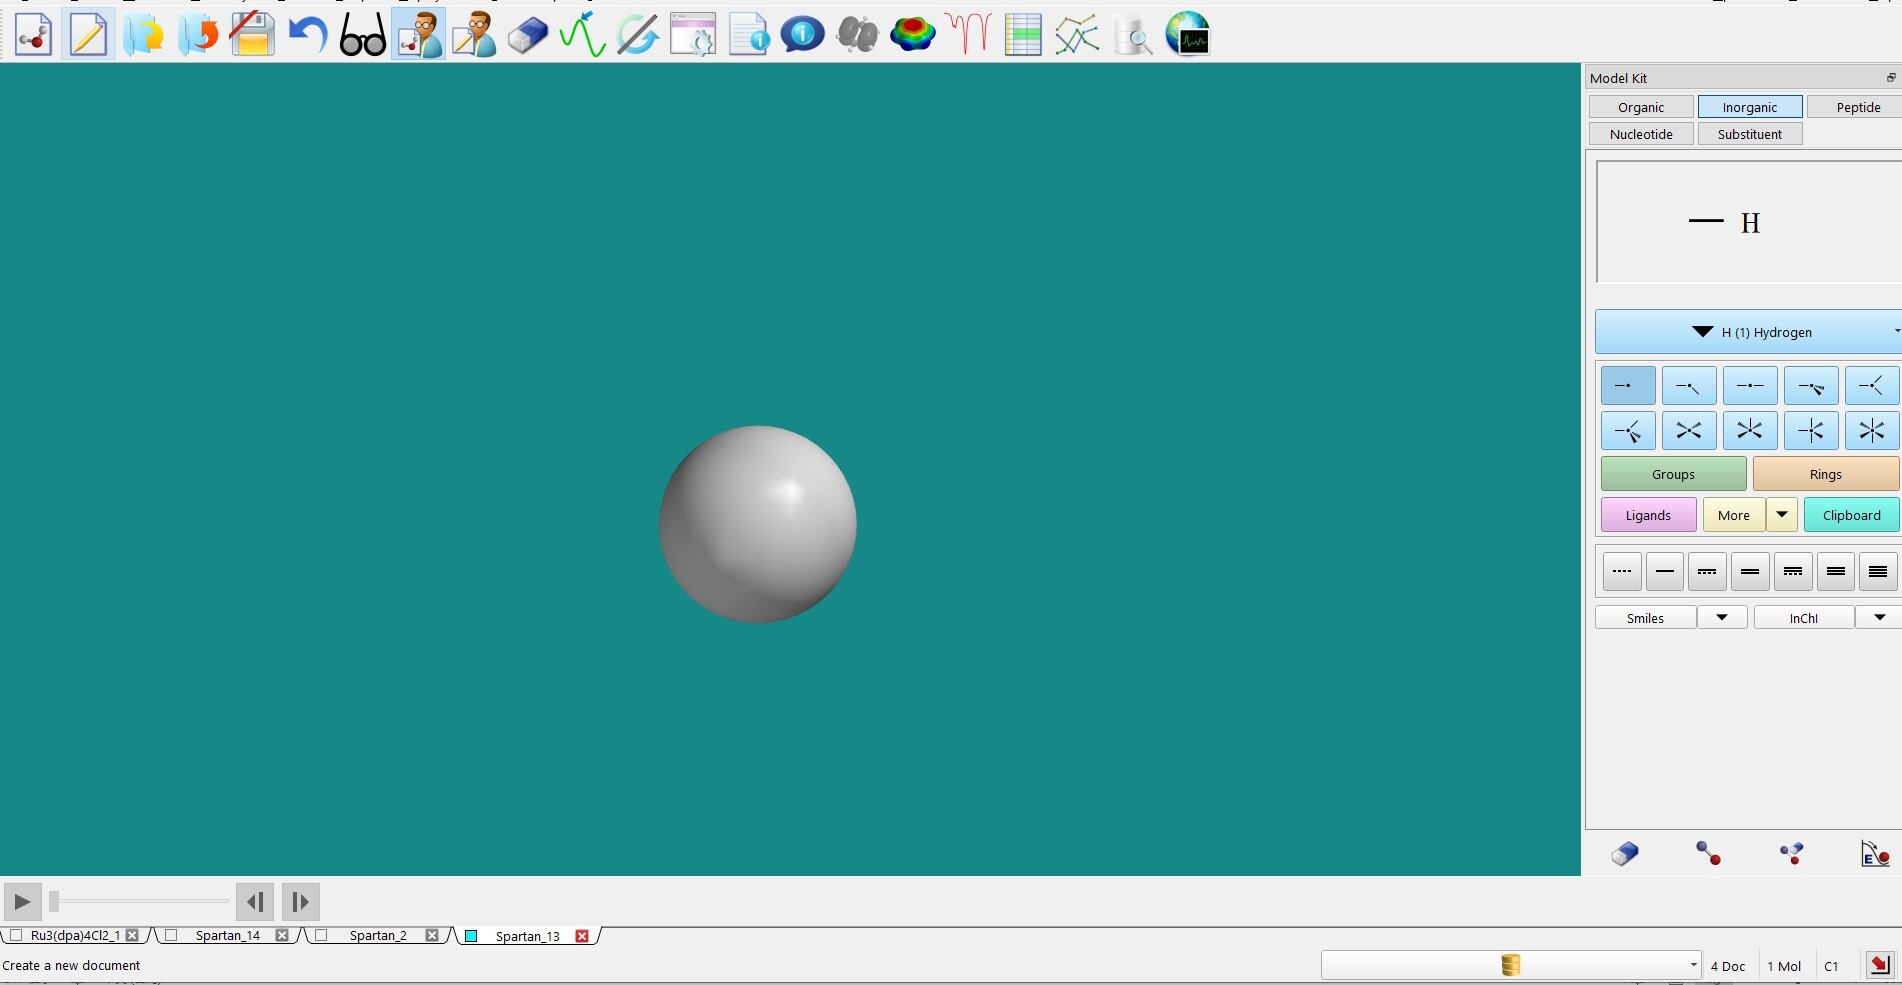Expand the InChI dropdown arrow
1902x985 pixels.
tap(1880, 618)
